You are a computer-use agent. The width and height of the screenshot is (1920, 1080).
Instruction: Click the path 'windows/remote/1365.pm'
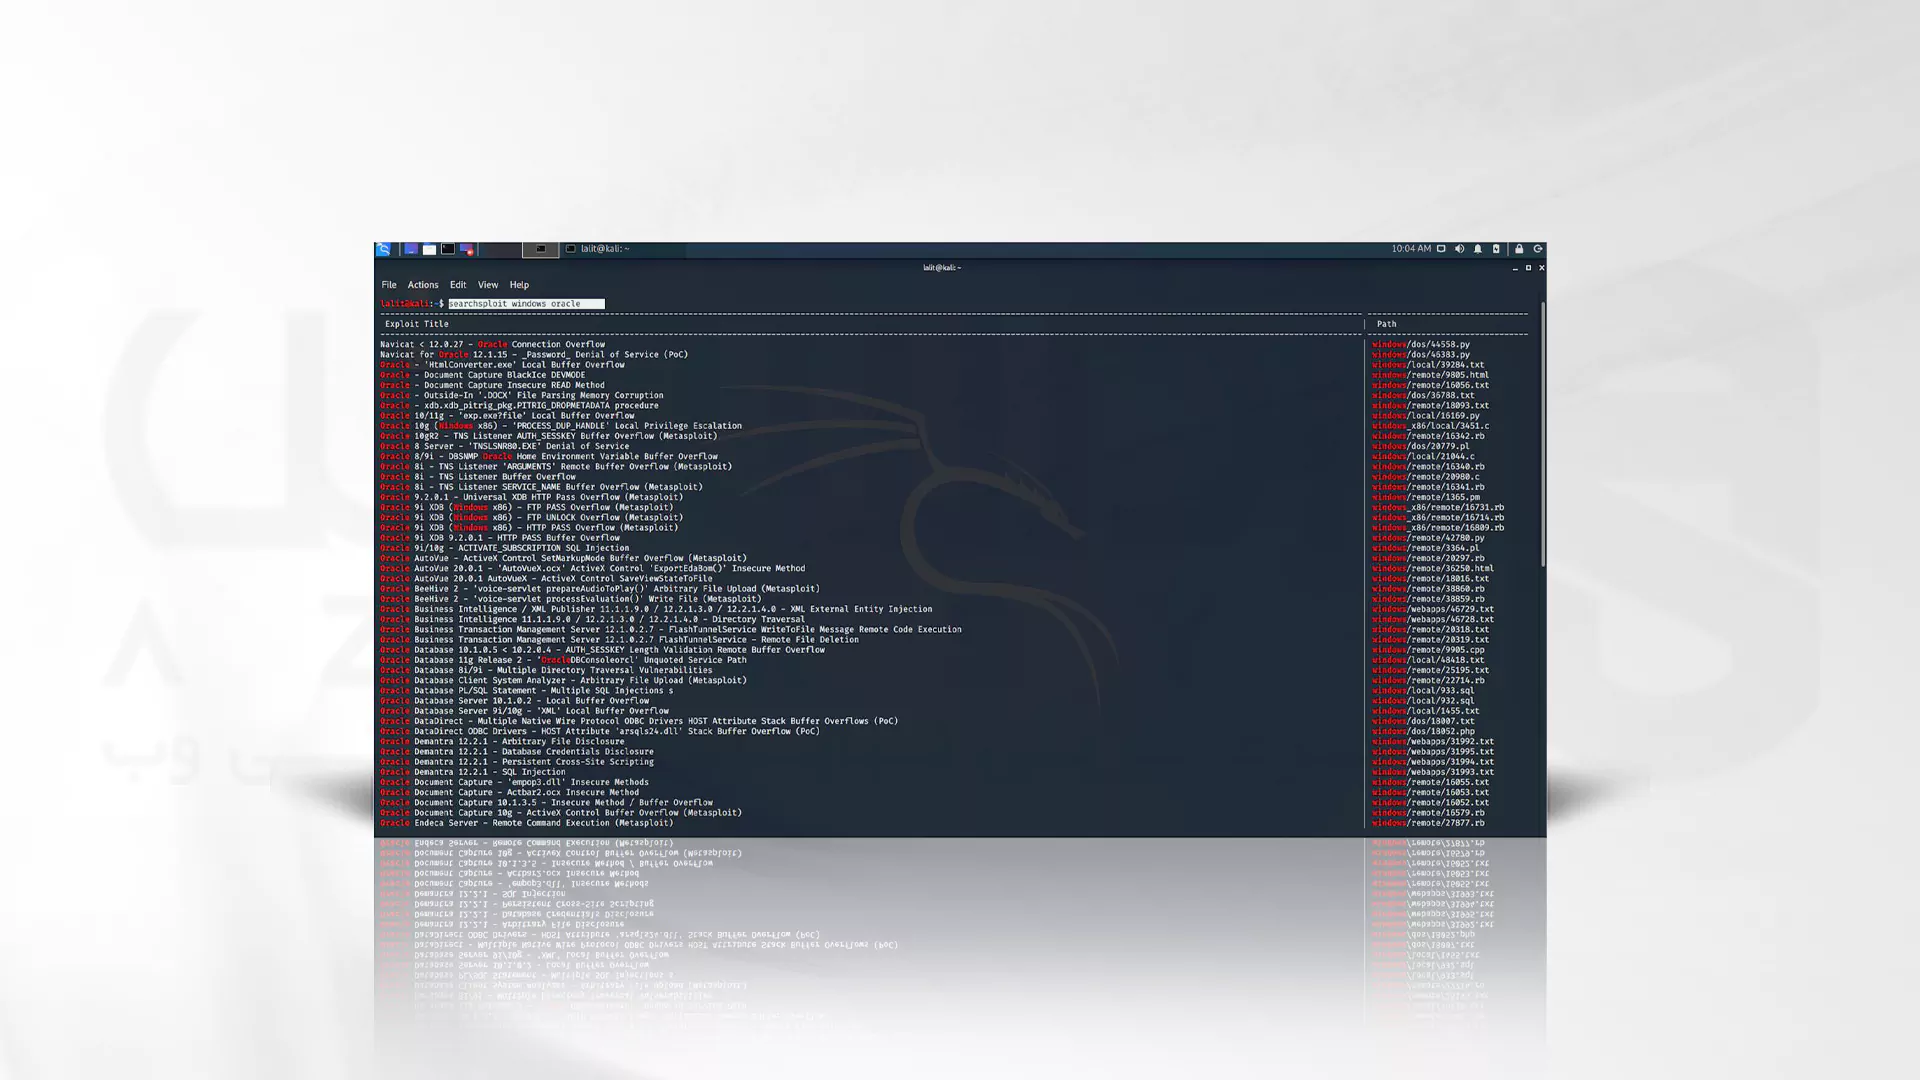tap(1426, 497)
